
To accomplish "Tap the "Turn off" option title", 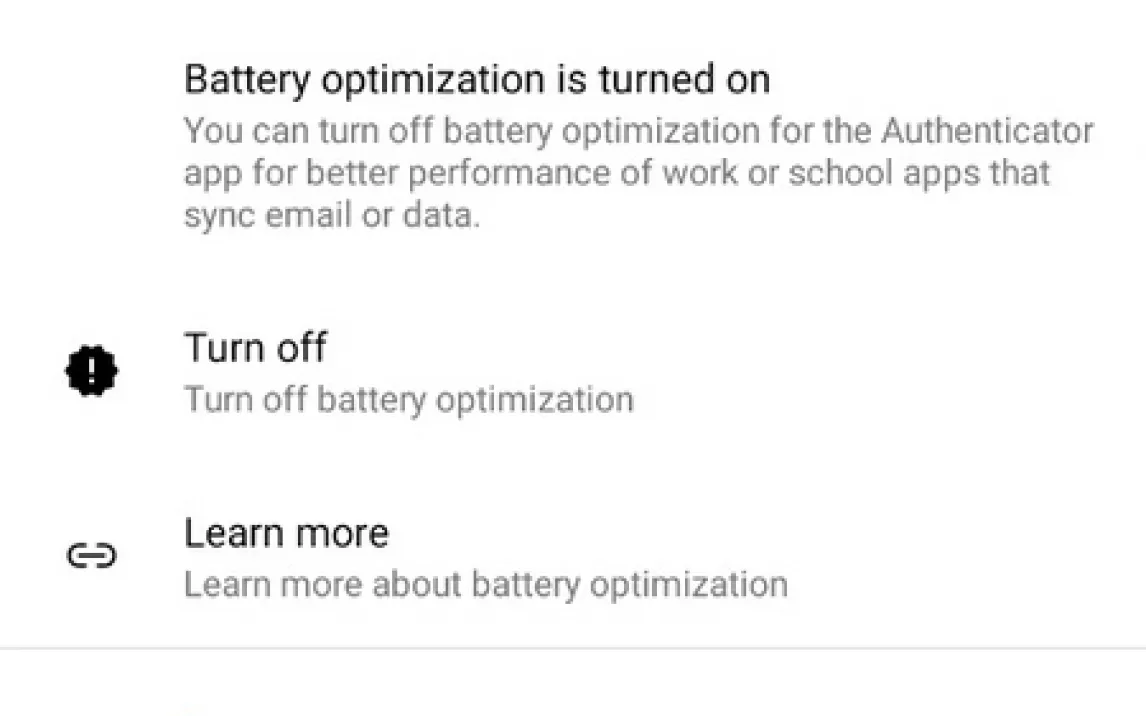I will pos(255,348).
